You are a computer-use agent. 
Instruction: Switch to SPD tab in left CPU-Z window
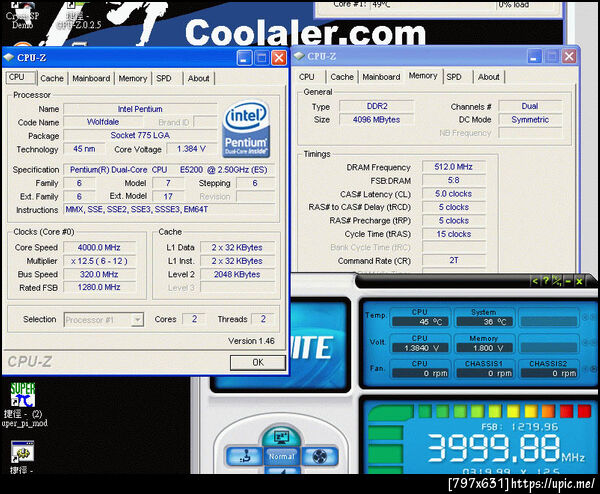(164, 78)
